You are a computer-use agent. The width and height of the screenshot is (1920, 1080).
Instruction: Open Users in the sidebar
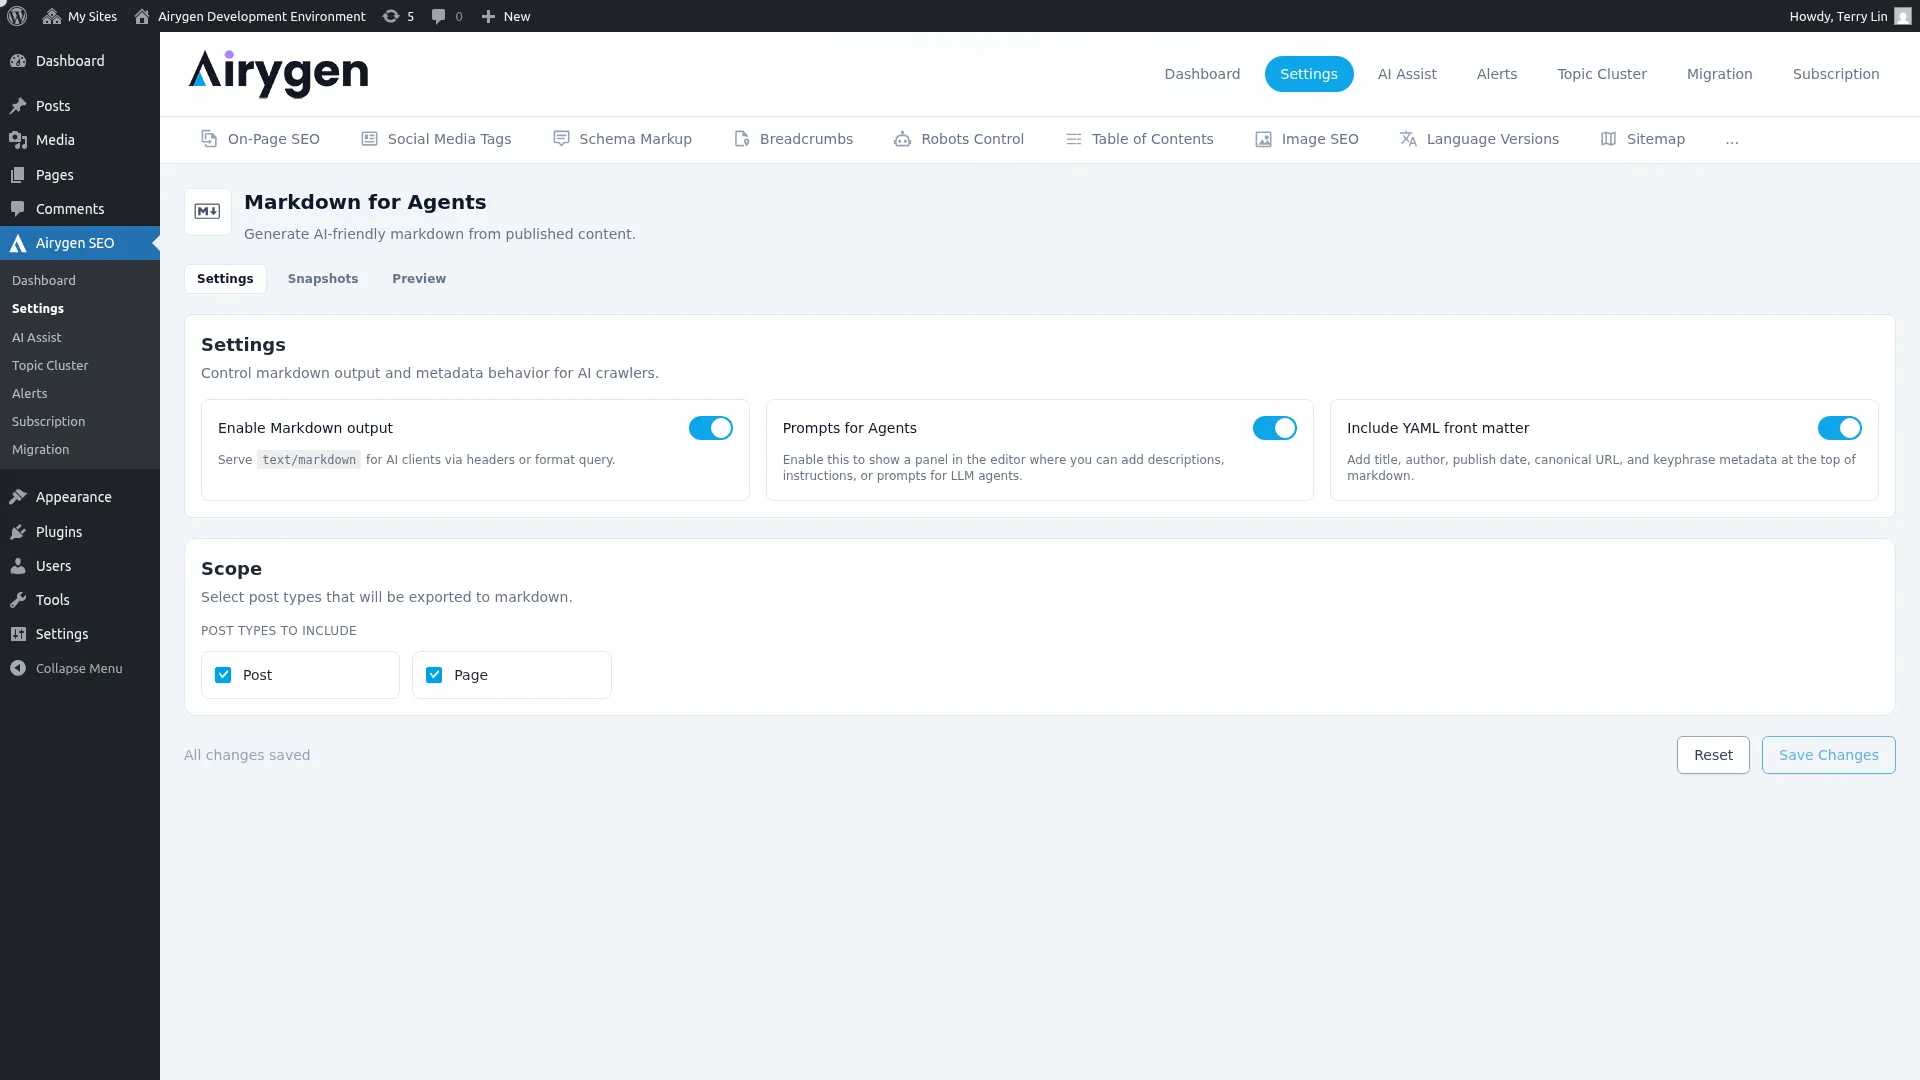[x=80, y=566]
